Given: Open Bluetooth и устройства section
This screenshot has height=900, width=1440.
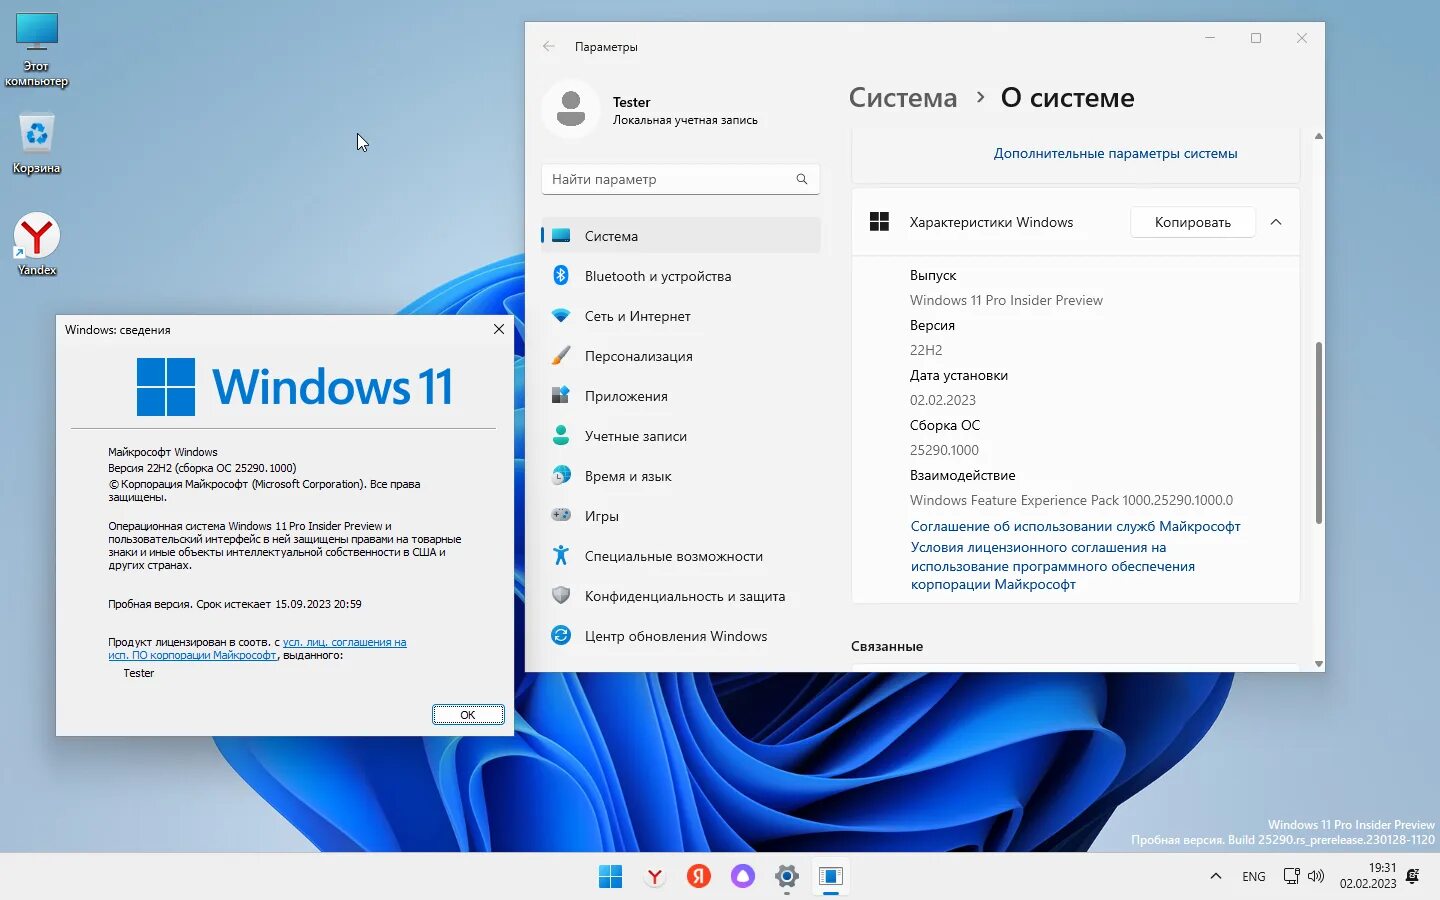Looking at the screenshot, I should tap(681, 276).
